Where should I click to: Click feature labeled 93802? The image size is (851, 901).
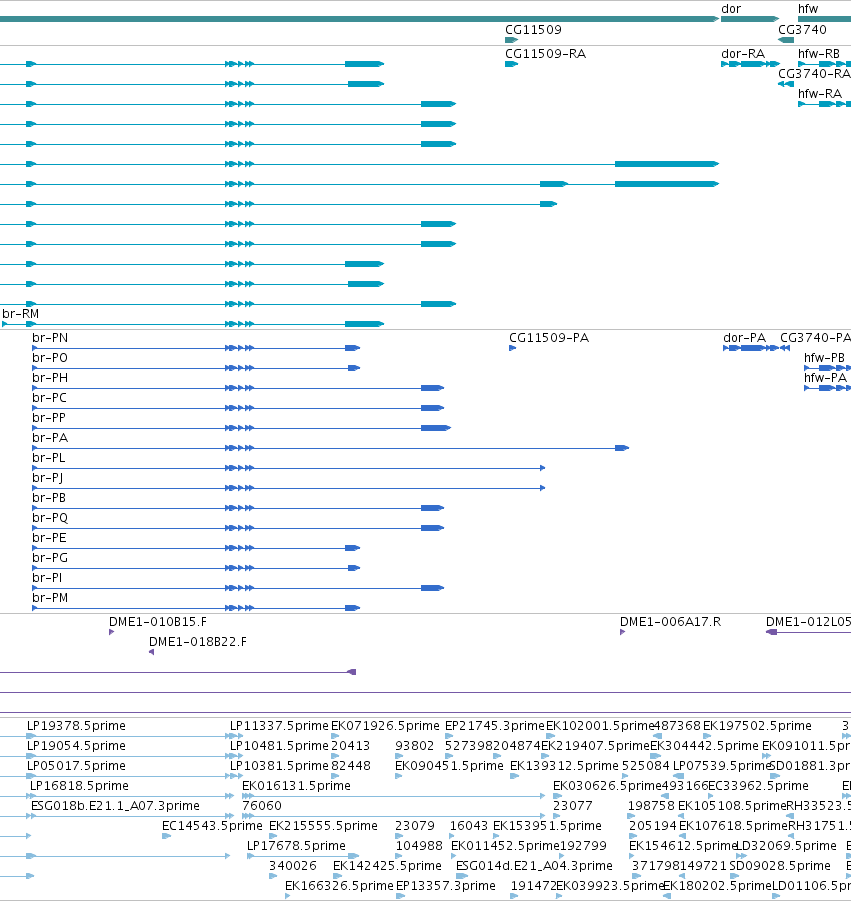[415, 746]
